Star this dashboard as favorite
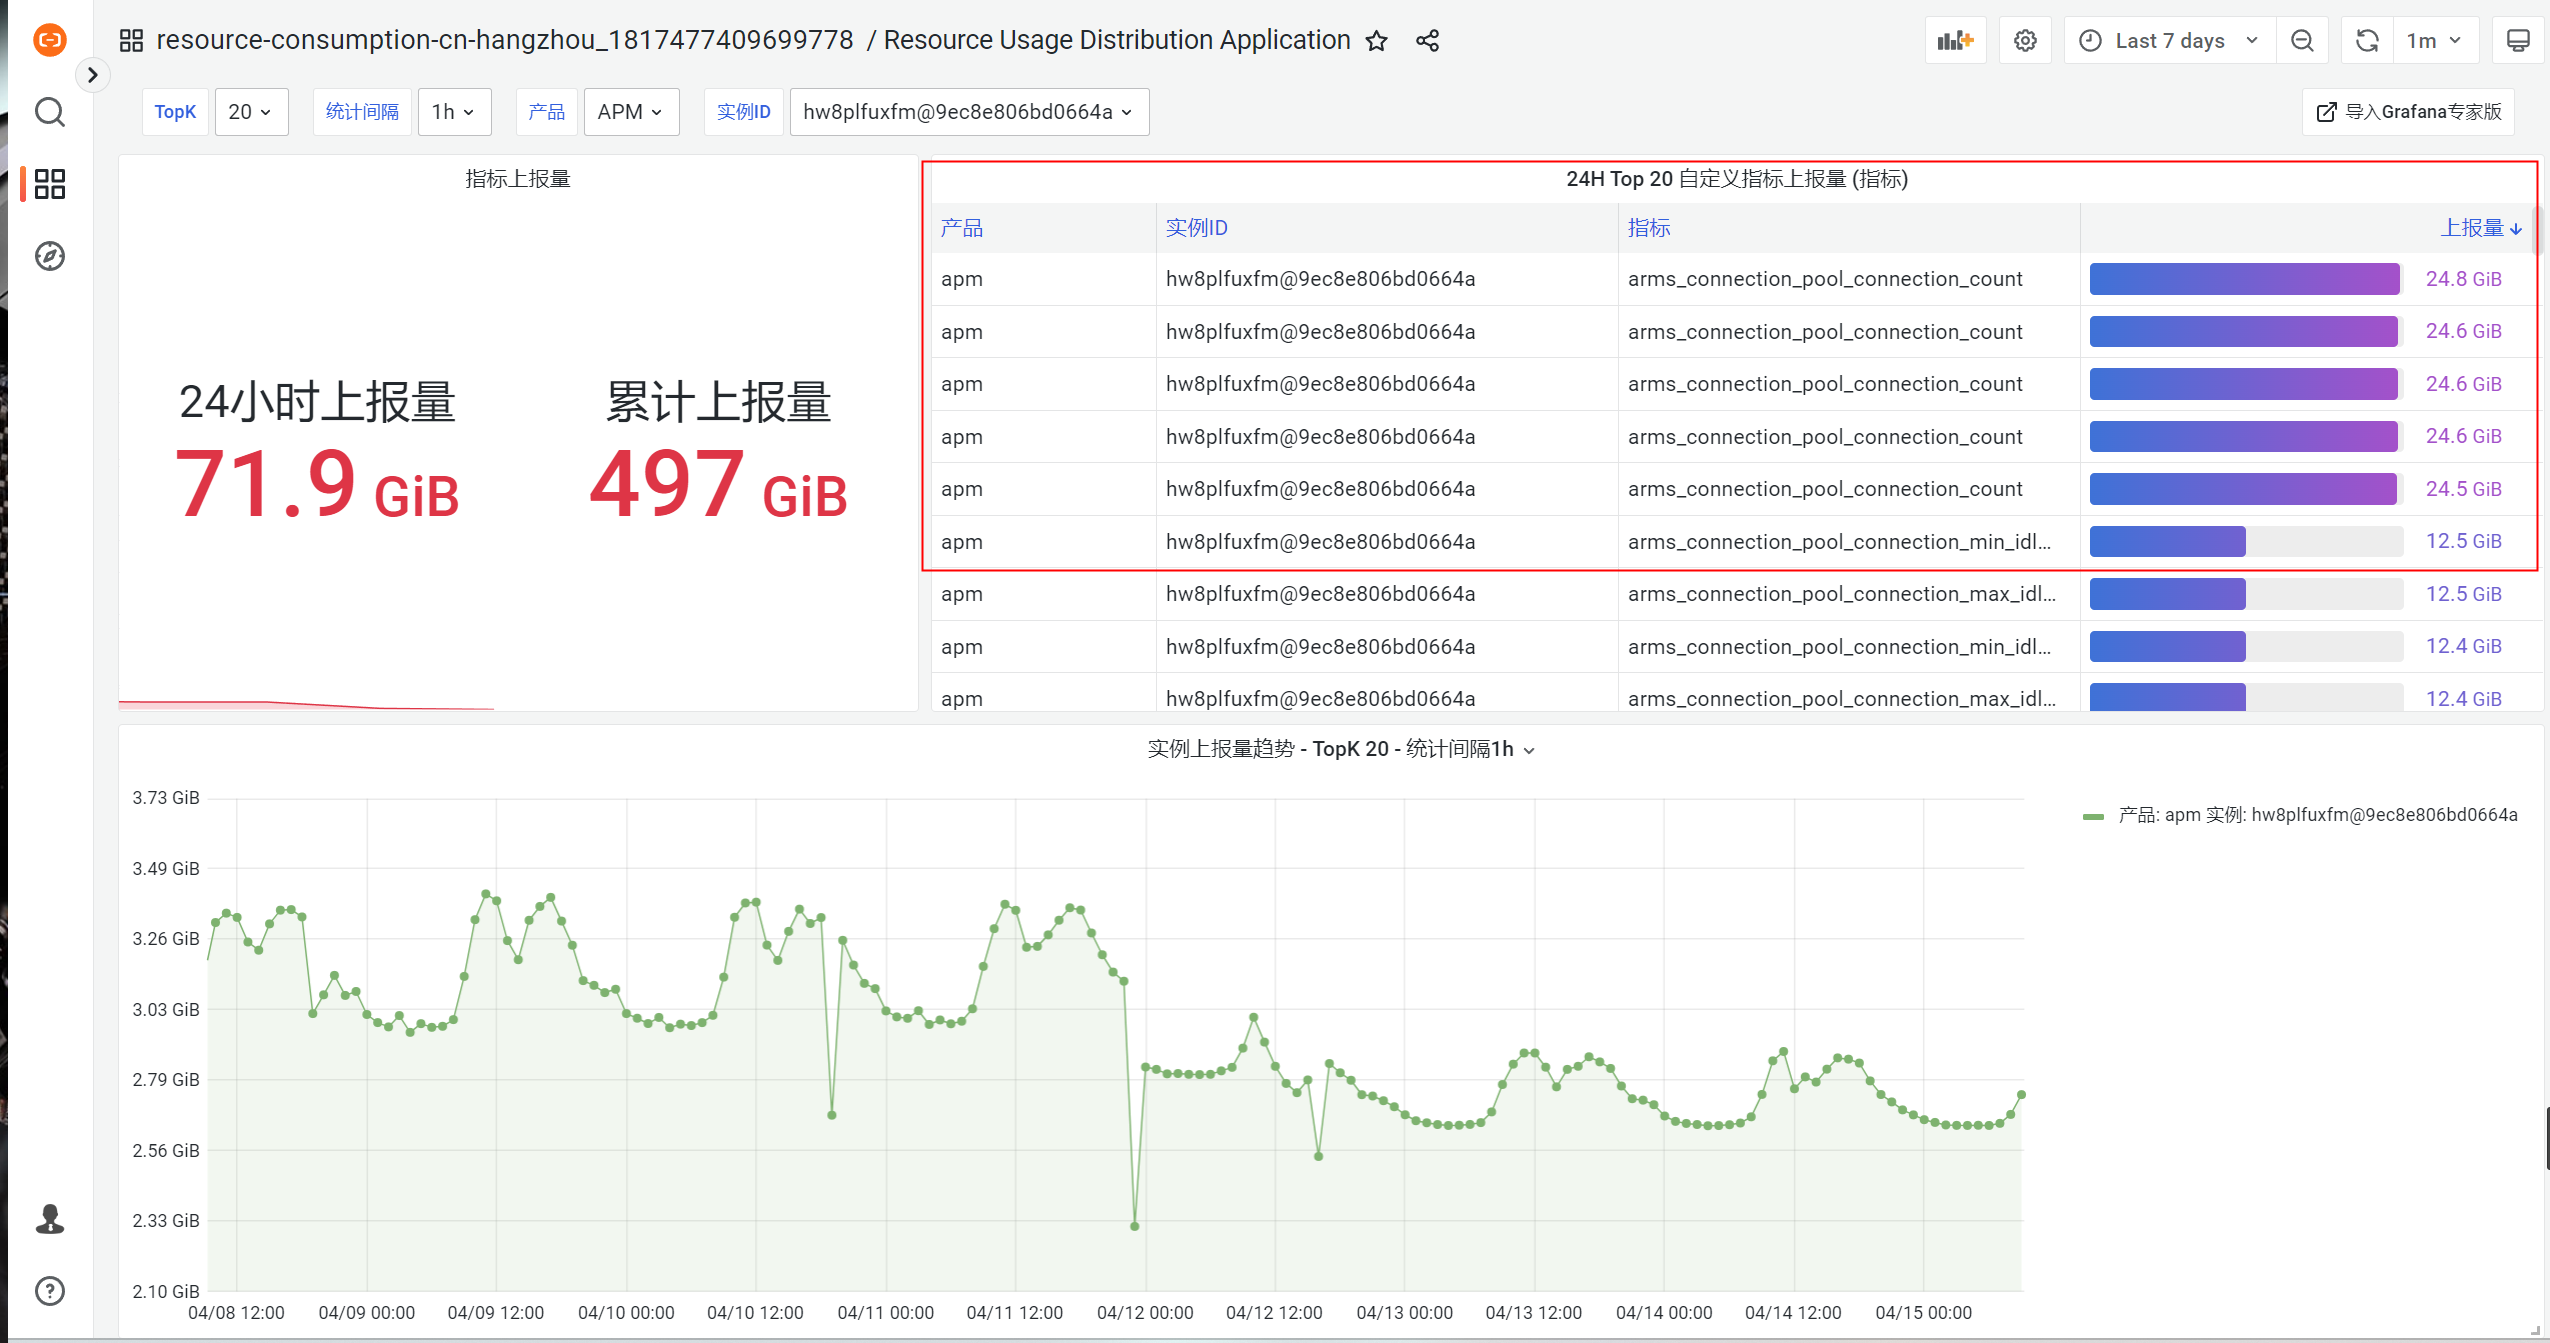 click(x=1377, y=40)
